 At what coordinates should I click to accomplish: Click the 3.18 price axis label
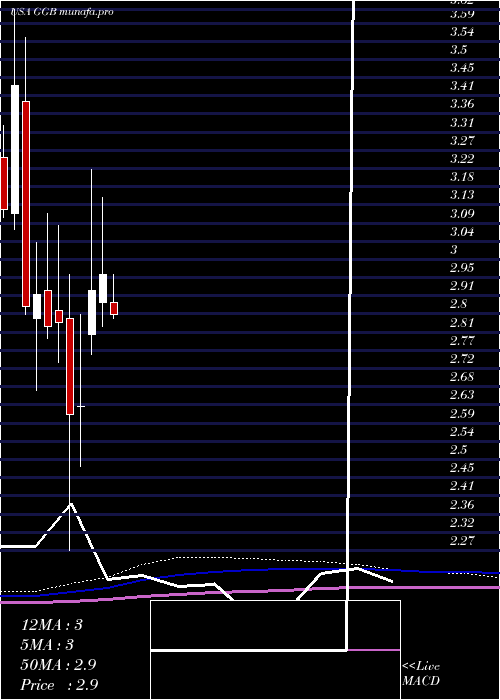(x=462, y=177)
